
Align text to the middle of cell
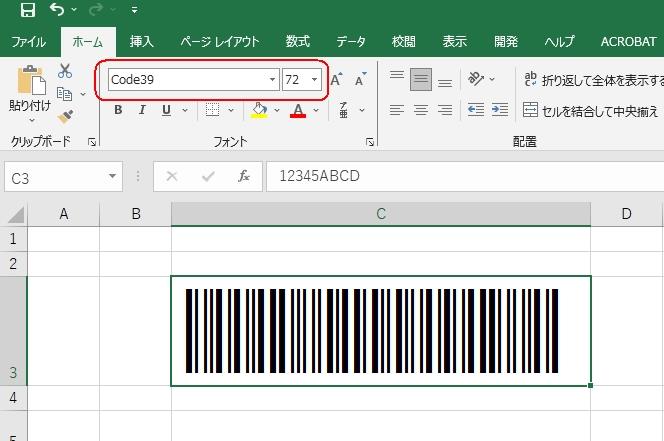point(421,79)
